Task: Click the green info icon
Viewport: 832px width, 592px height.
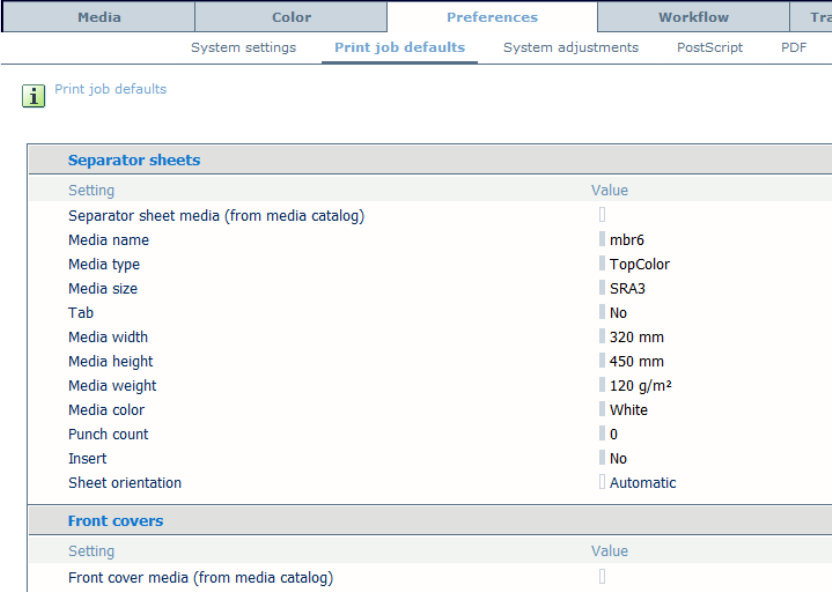Action: click(x=34, y=95)
